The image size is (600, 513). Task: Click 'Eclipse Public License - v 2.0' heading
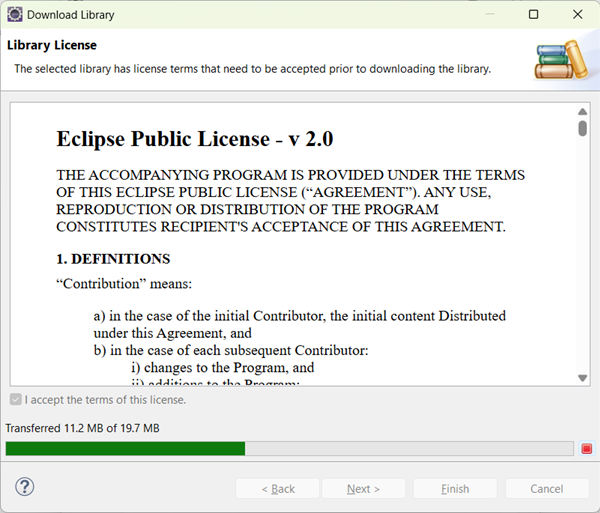(195, 138)
